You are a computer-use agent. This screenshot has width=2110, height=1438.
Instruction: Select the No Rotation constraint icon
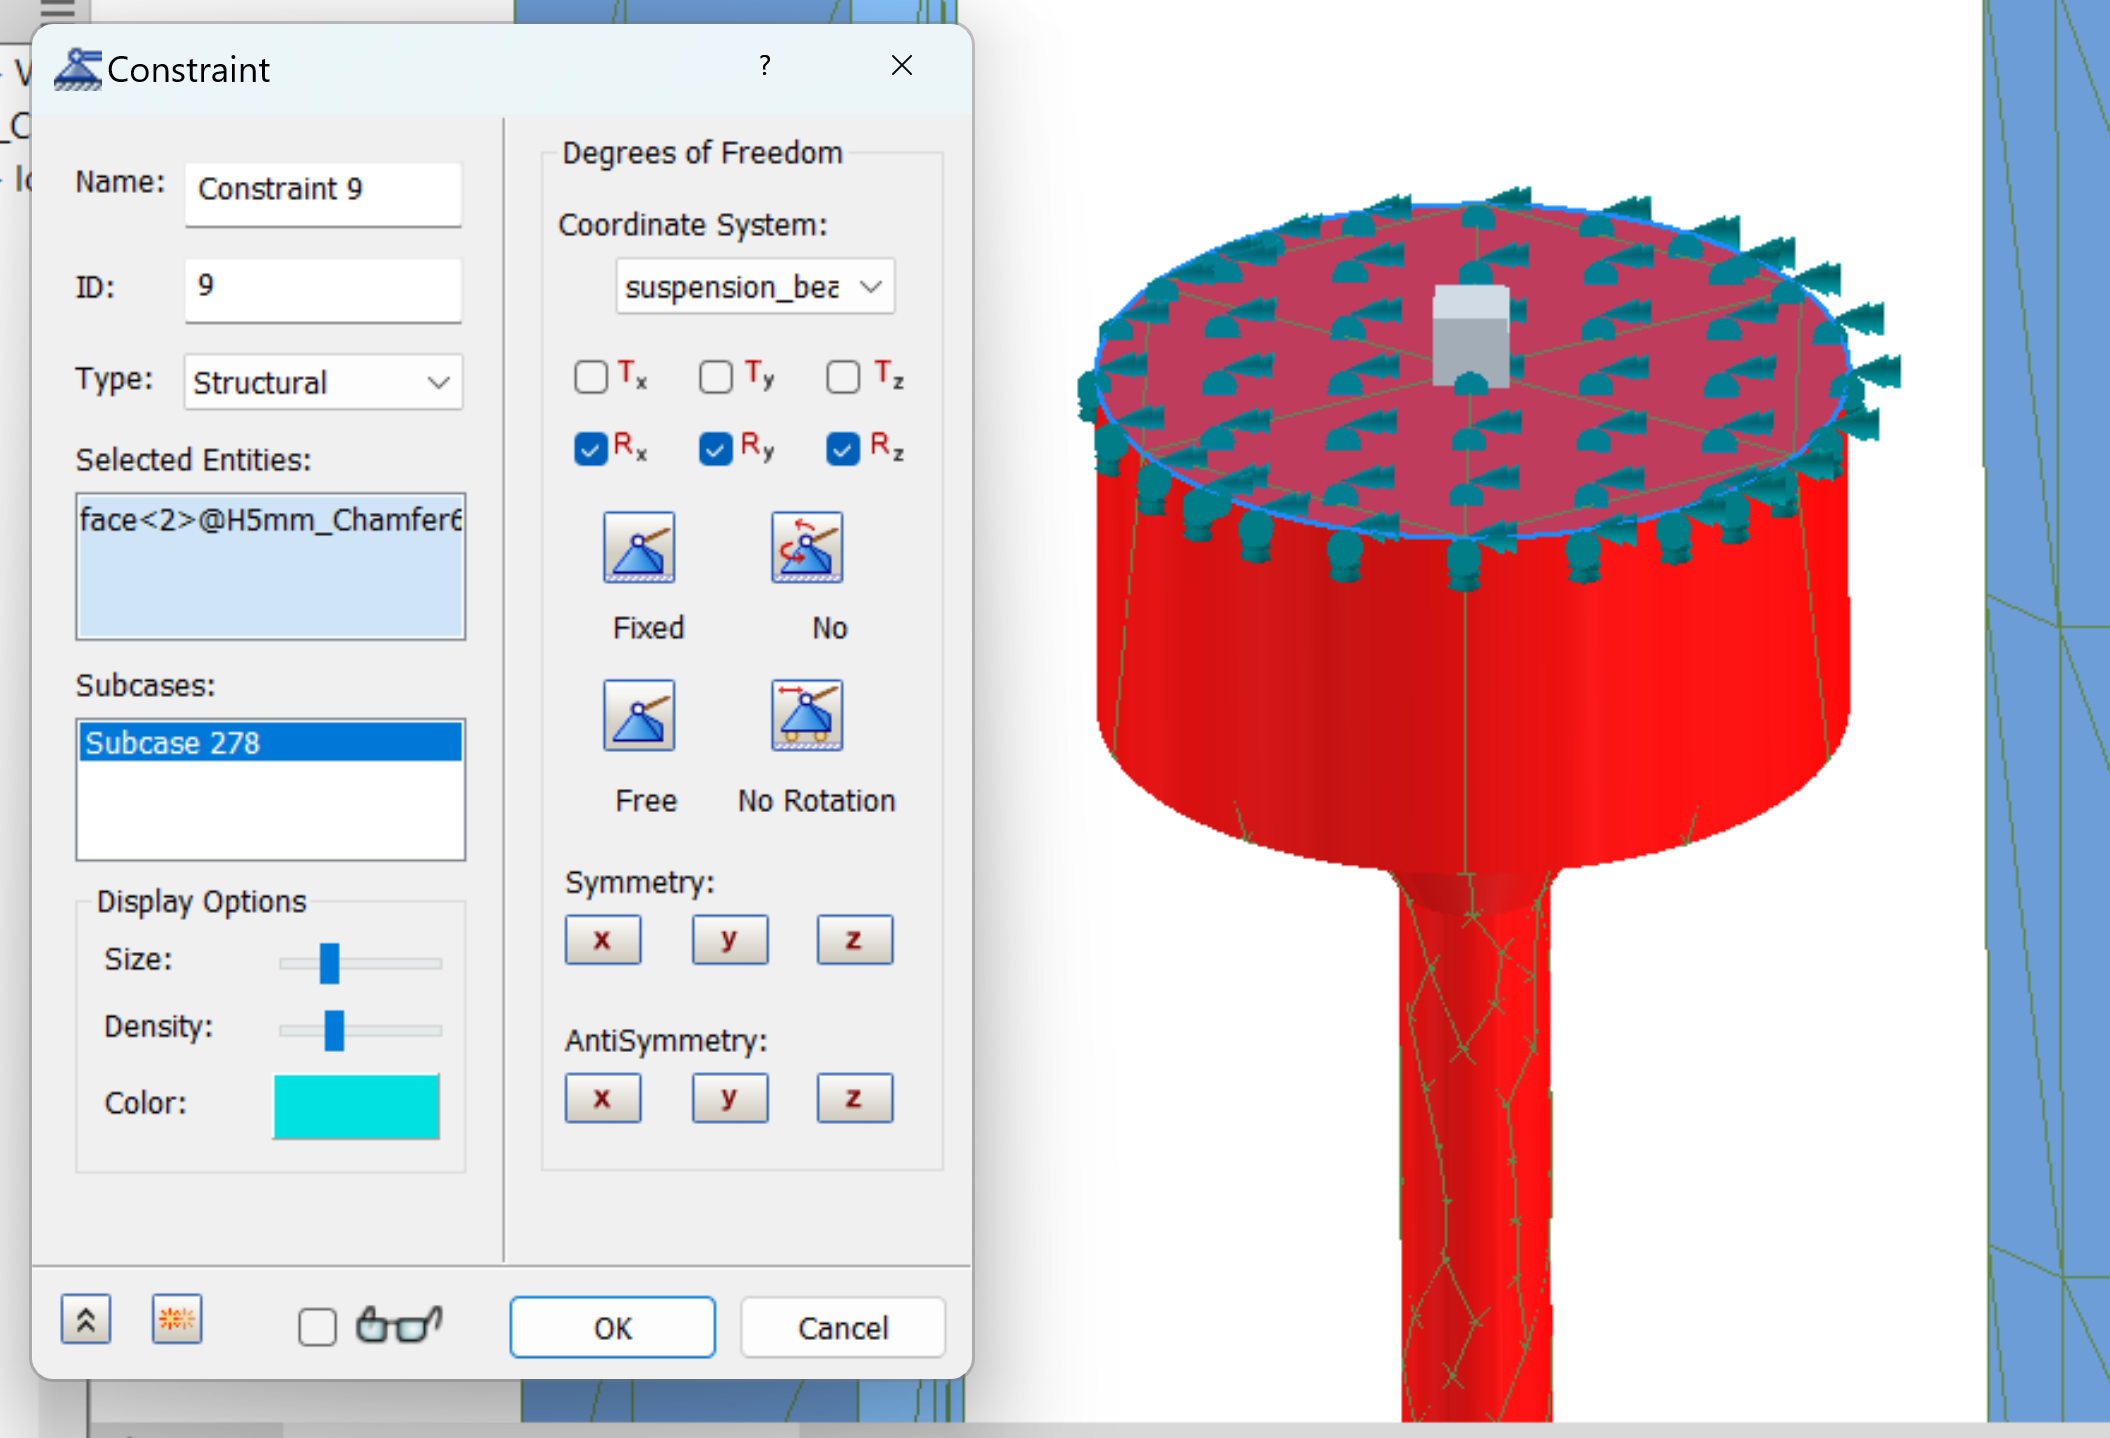pyautogui.click(x=806, y=715)
